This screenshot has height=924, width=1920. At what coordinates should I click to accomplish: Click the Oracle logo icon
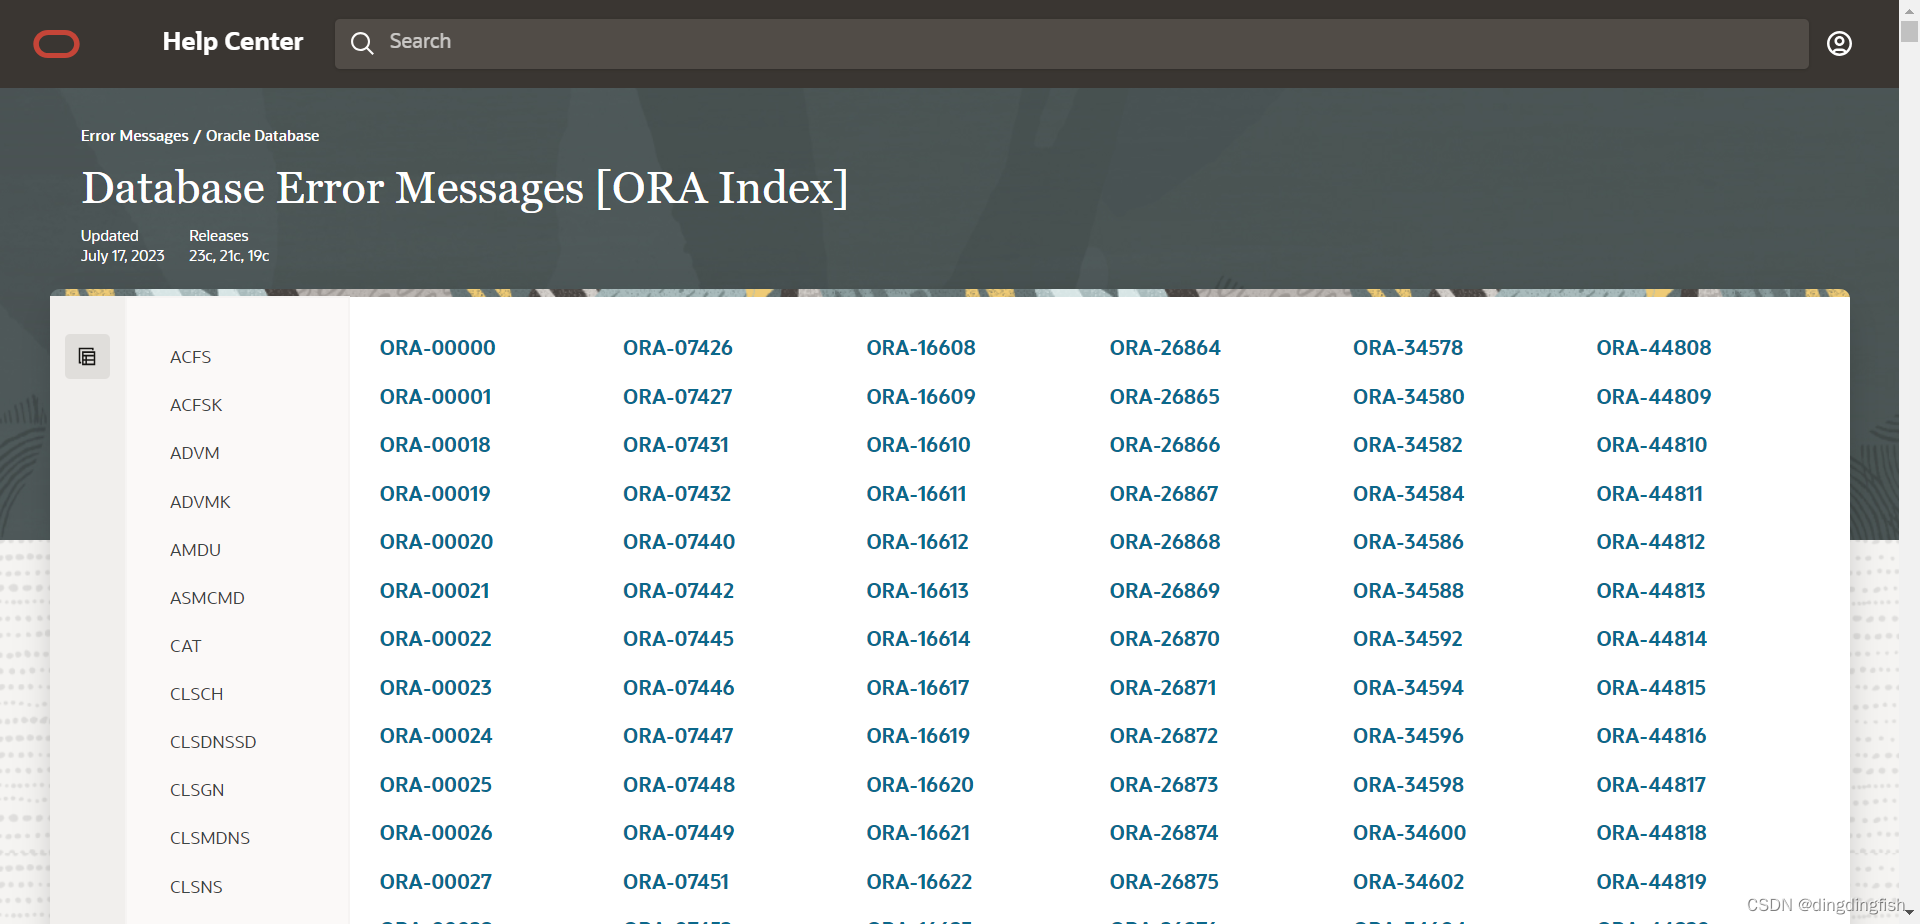point(56,43)
